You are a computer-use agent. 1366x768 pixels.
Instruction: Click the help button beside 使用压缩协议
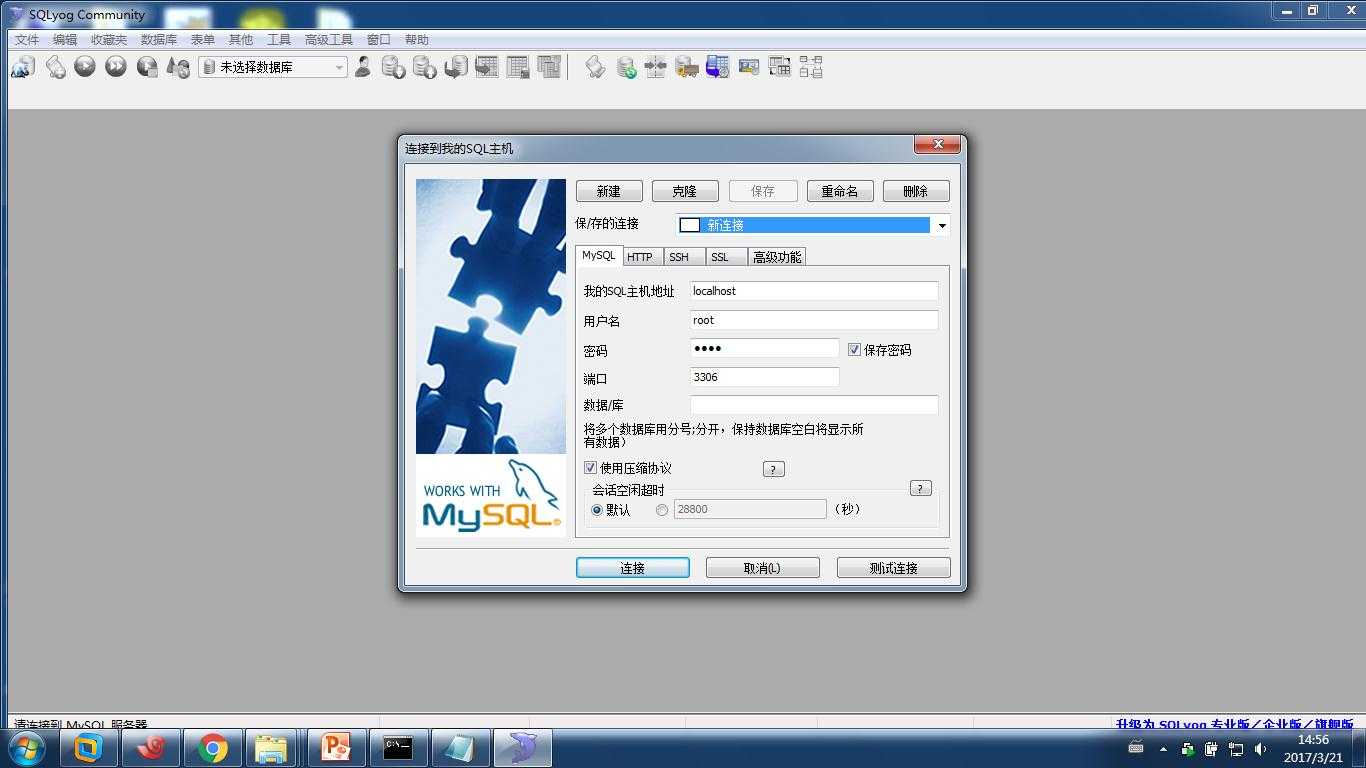coord(774,469)
